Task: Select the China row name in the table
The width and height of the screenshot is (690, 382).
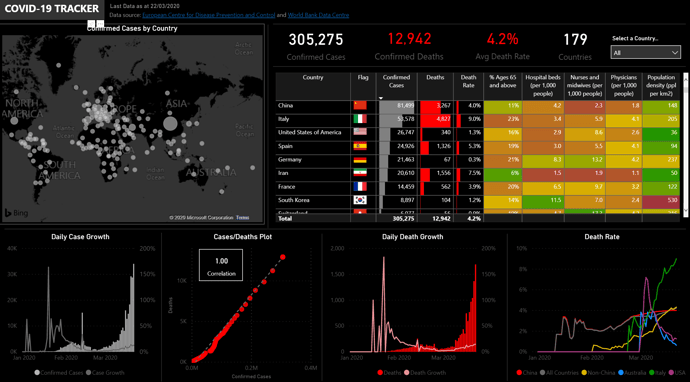Action: coord(285,106)
